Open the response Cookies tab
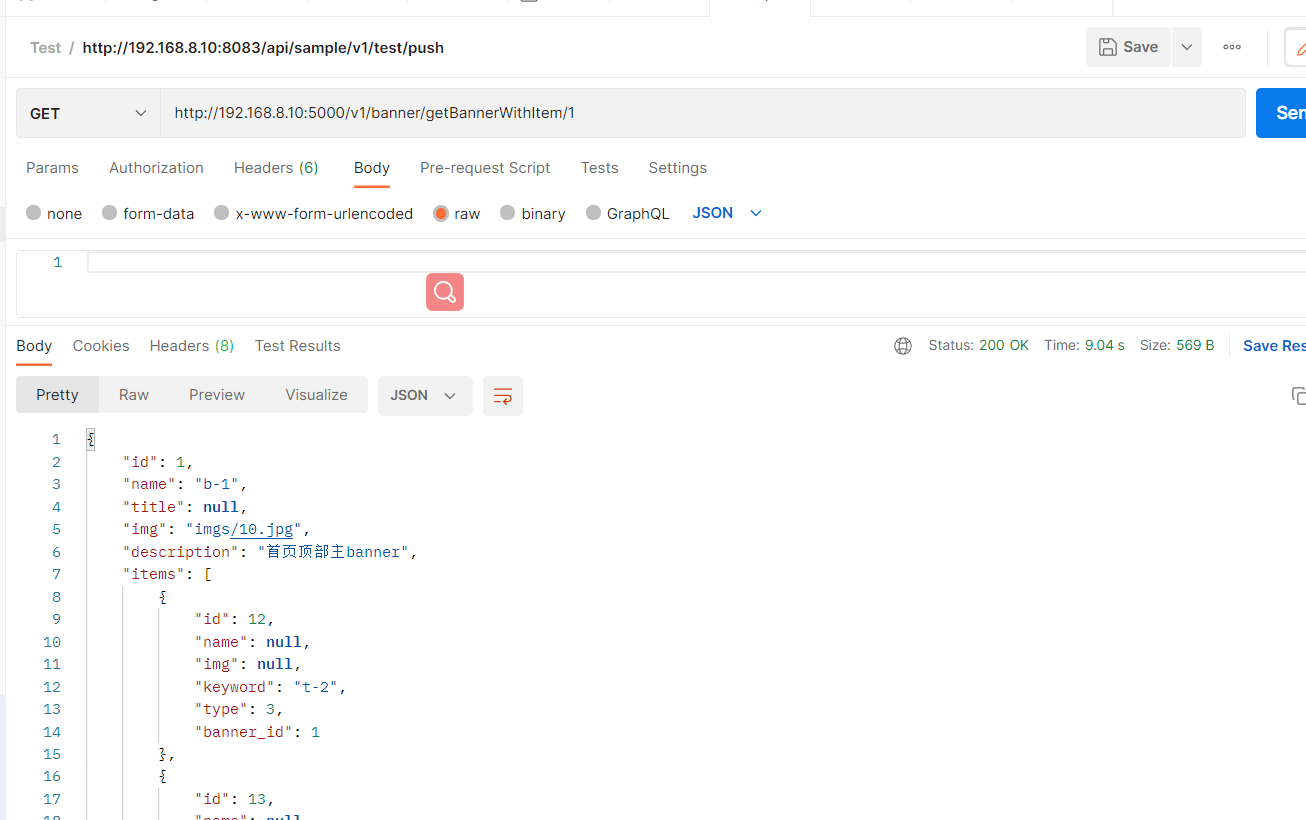This screenshot has height=820, width=1306. pyautogui.click(x=101, y=345)
